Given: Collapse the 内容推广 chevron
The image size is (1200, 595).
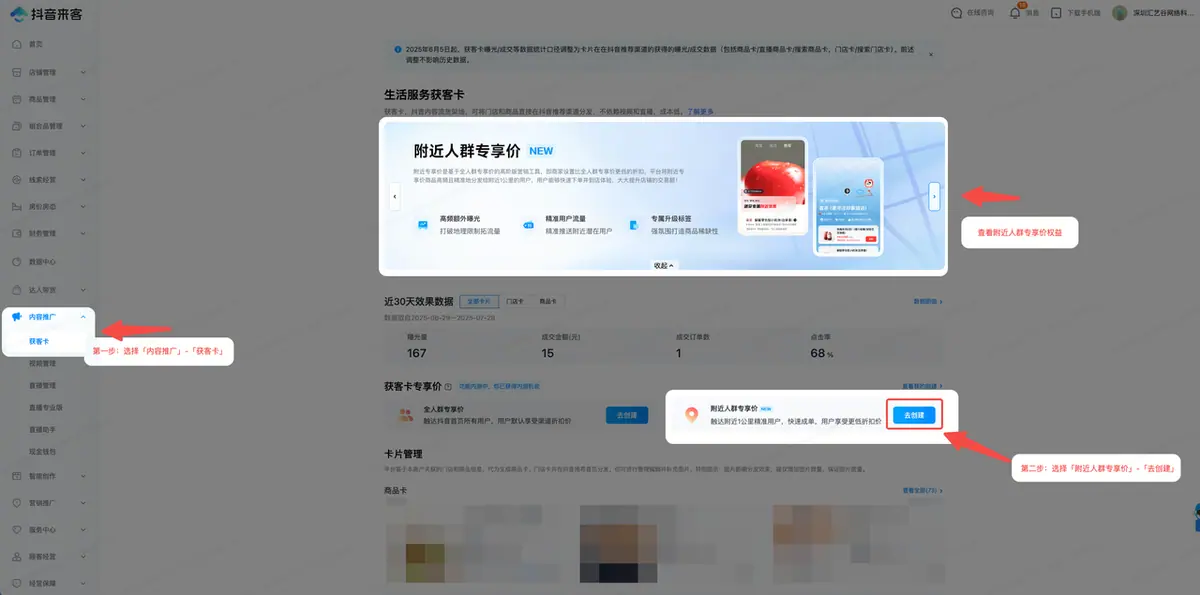Looking at the screenshot, I should (83, 317).
